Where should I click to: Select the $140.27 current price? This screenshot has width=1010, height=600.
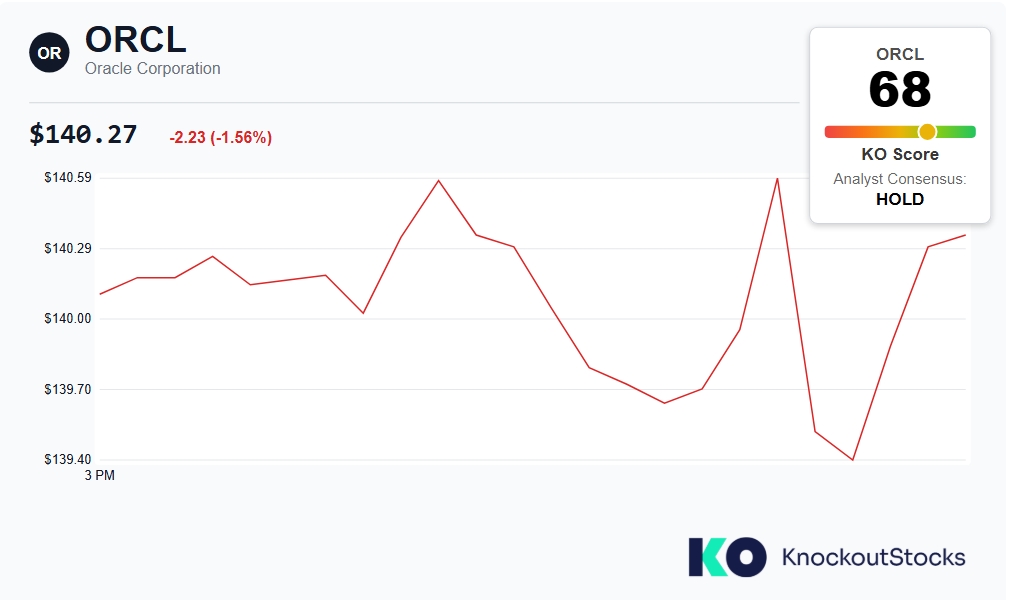[x=83, y=135]
